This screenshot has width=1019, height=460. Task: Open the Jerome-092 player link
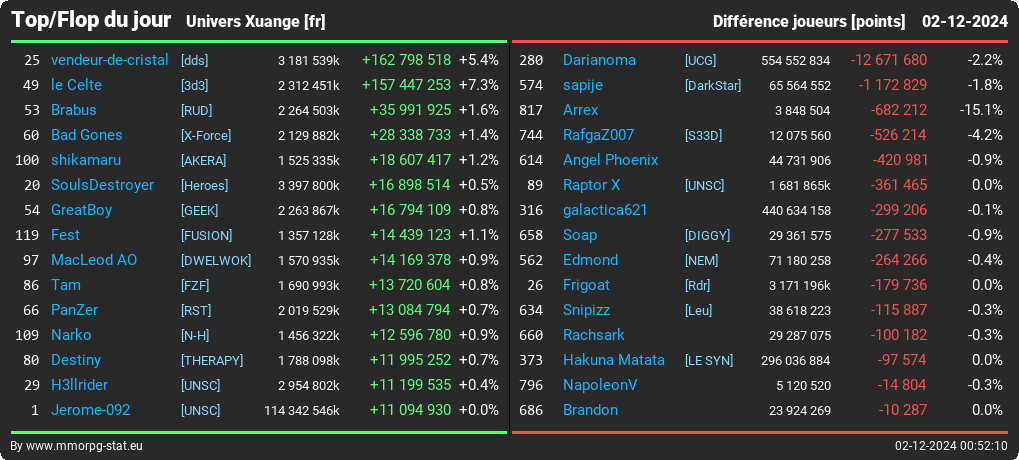tap(90, 410)
